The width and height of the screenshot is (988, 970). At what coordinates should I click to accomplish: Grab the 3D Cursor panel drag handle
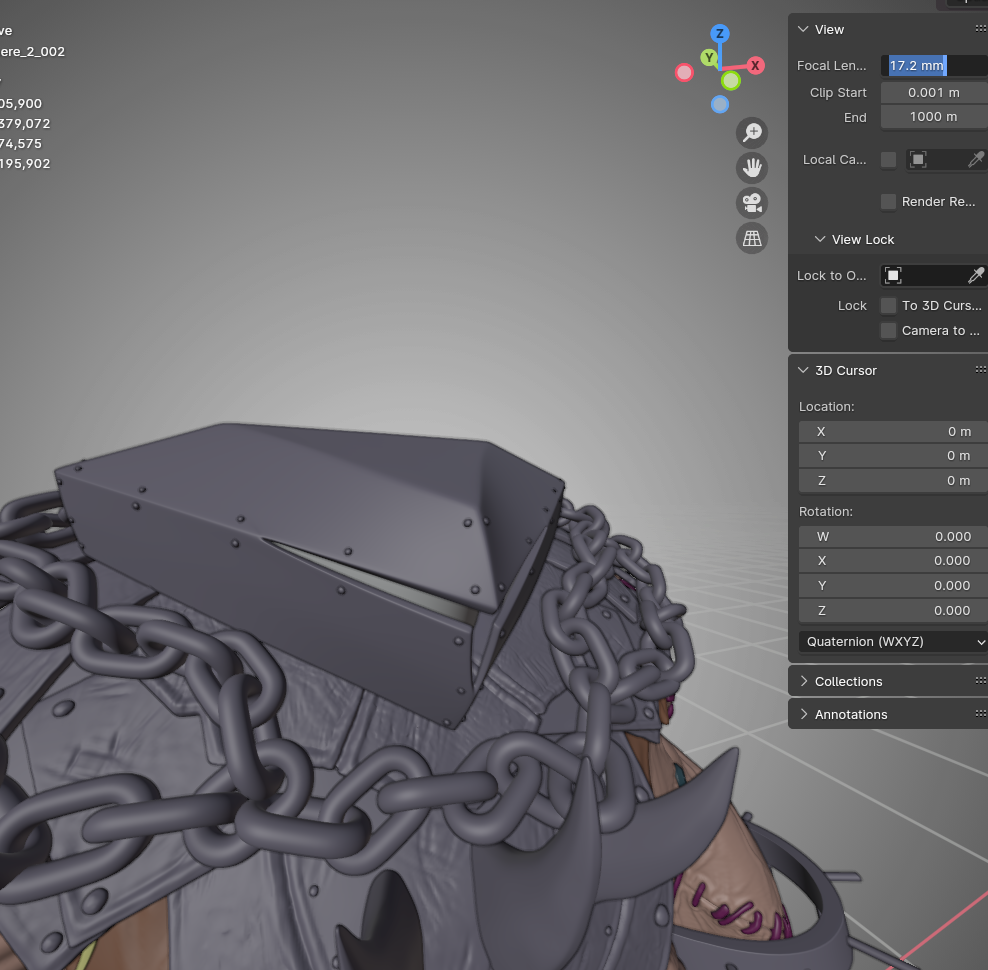pos(980,369)
